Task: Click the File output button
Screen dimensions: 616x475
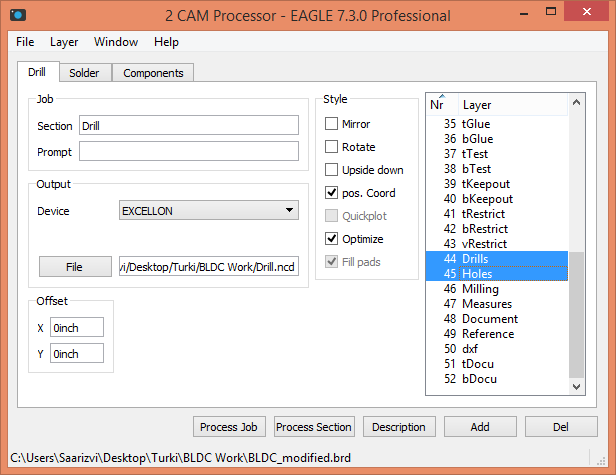Action: [75, 267]
